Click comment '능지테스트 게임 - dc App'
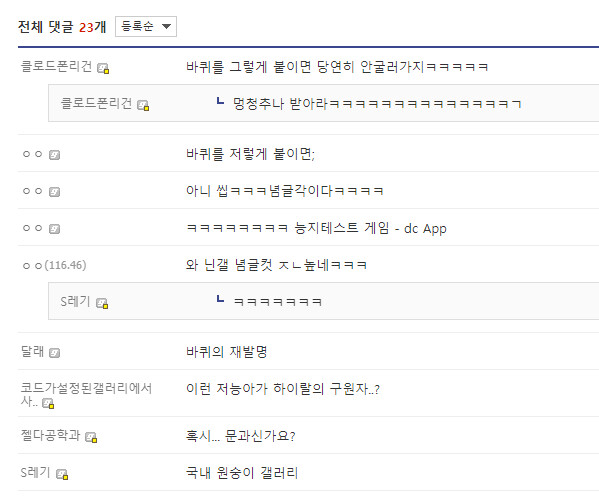Image resolution: width=599 pixels, height=496 pixels. (x=316, y=228)
